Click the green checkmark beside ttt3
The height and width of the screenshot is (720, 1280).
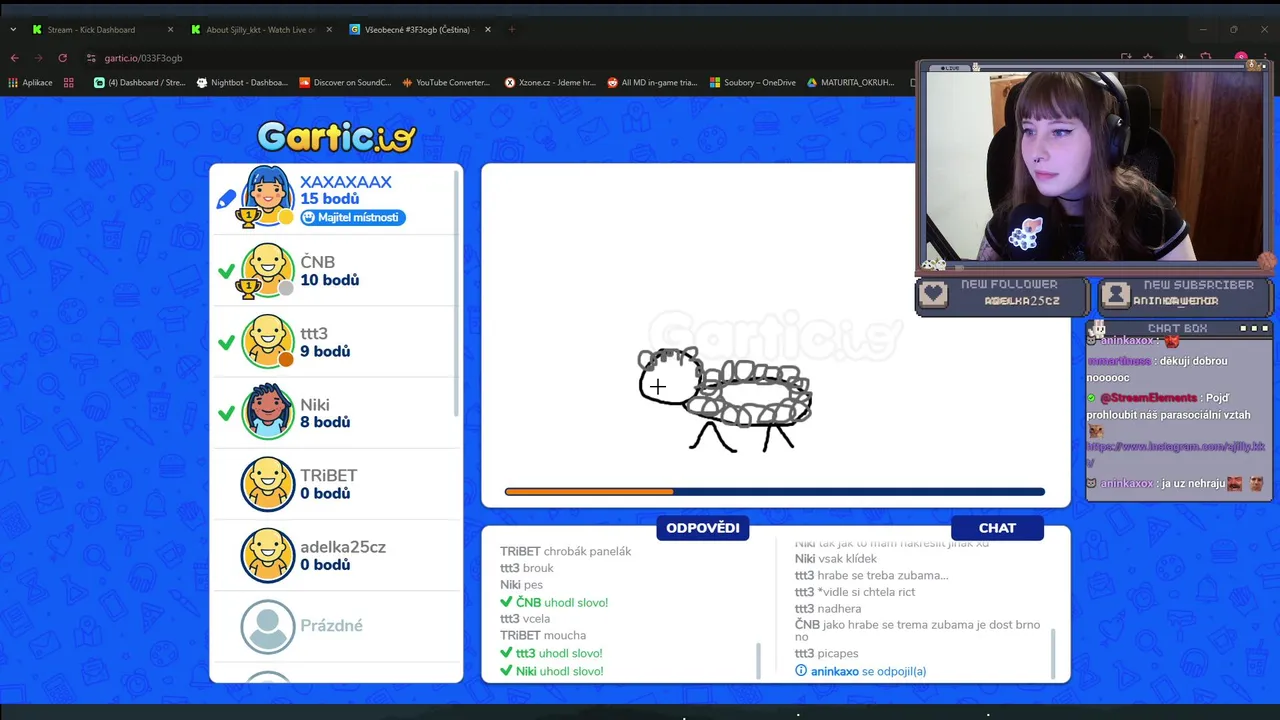click(226, 342)
